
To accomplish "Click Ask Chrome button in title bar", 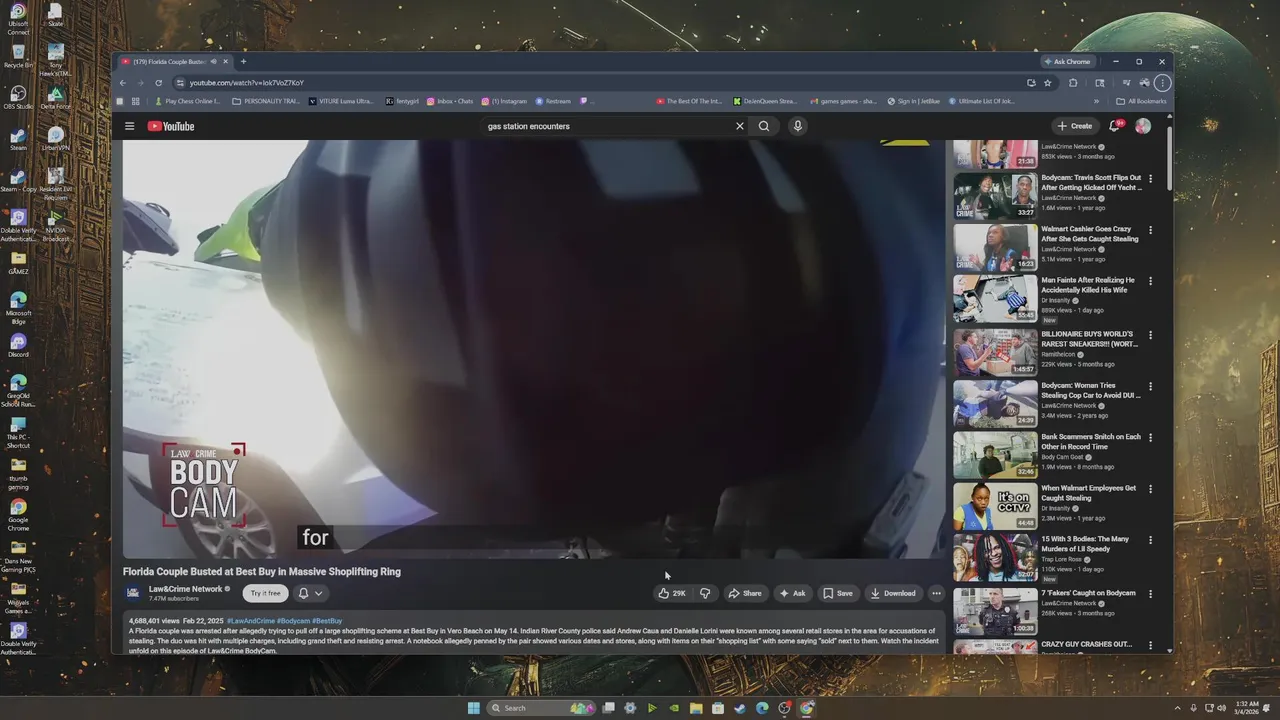I will click(1067, 62).
